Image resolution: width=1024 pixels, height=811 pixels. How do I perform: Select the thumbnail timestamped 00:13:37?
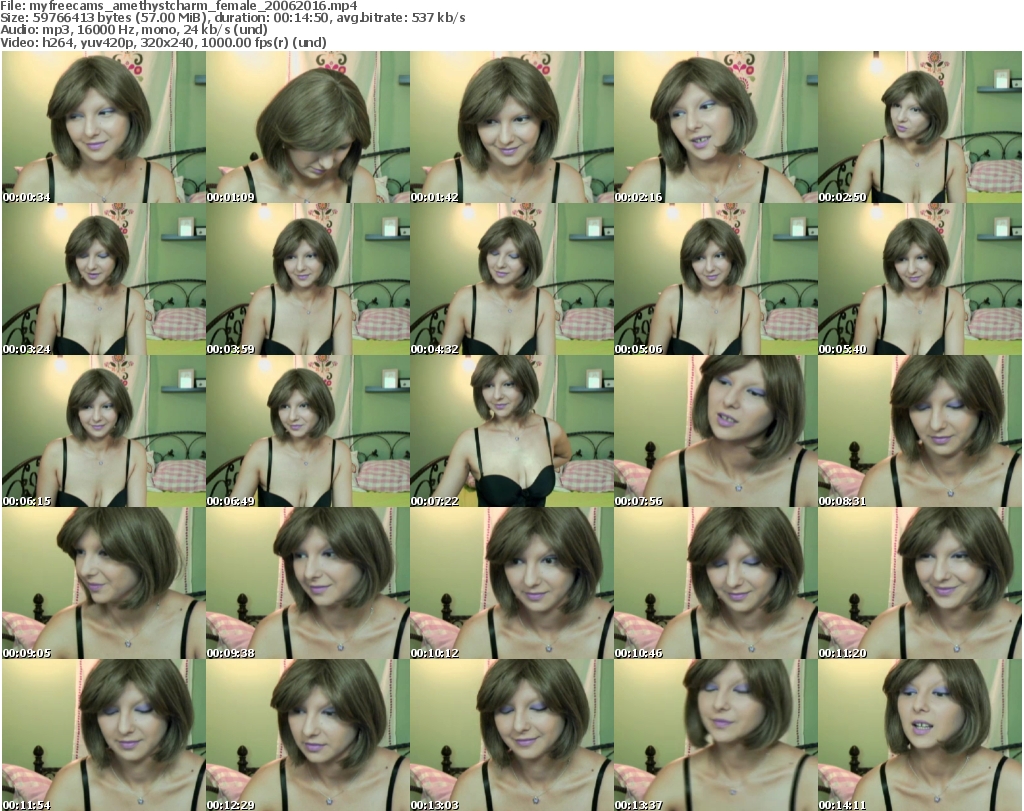pos(716,735)
